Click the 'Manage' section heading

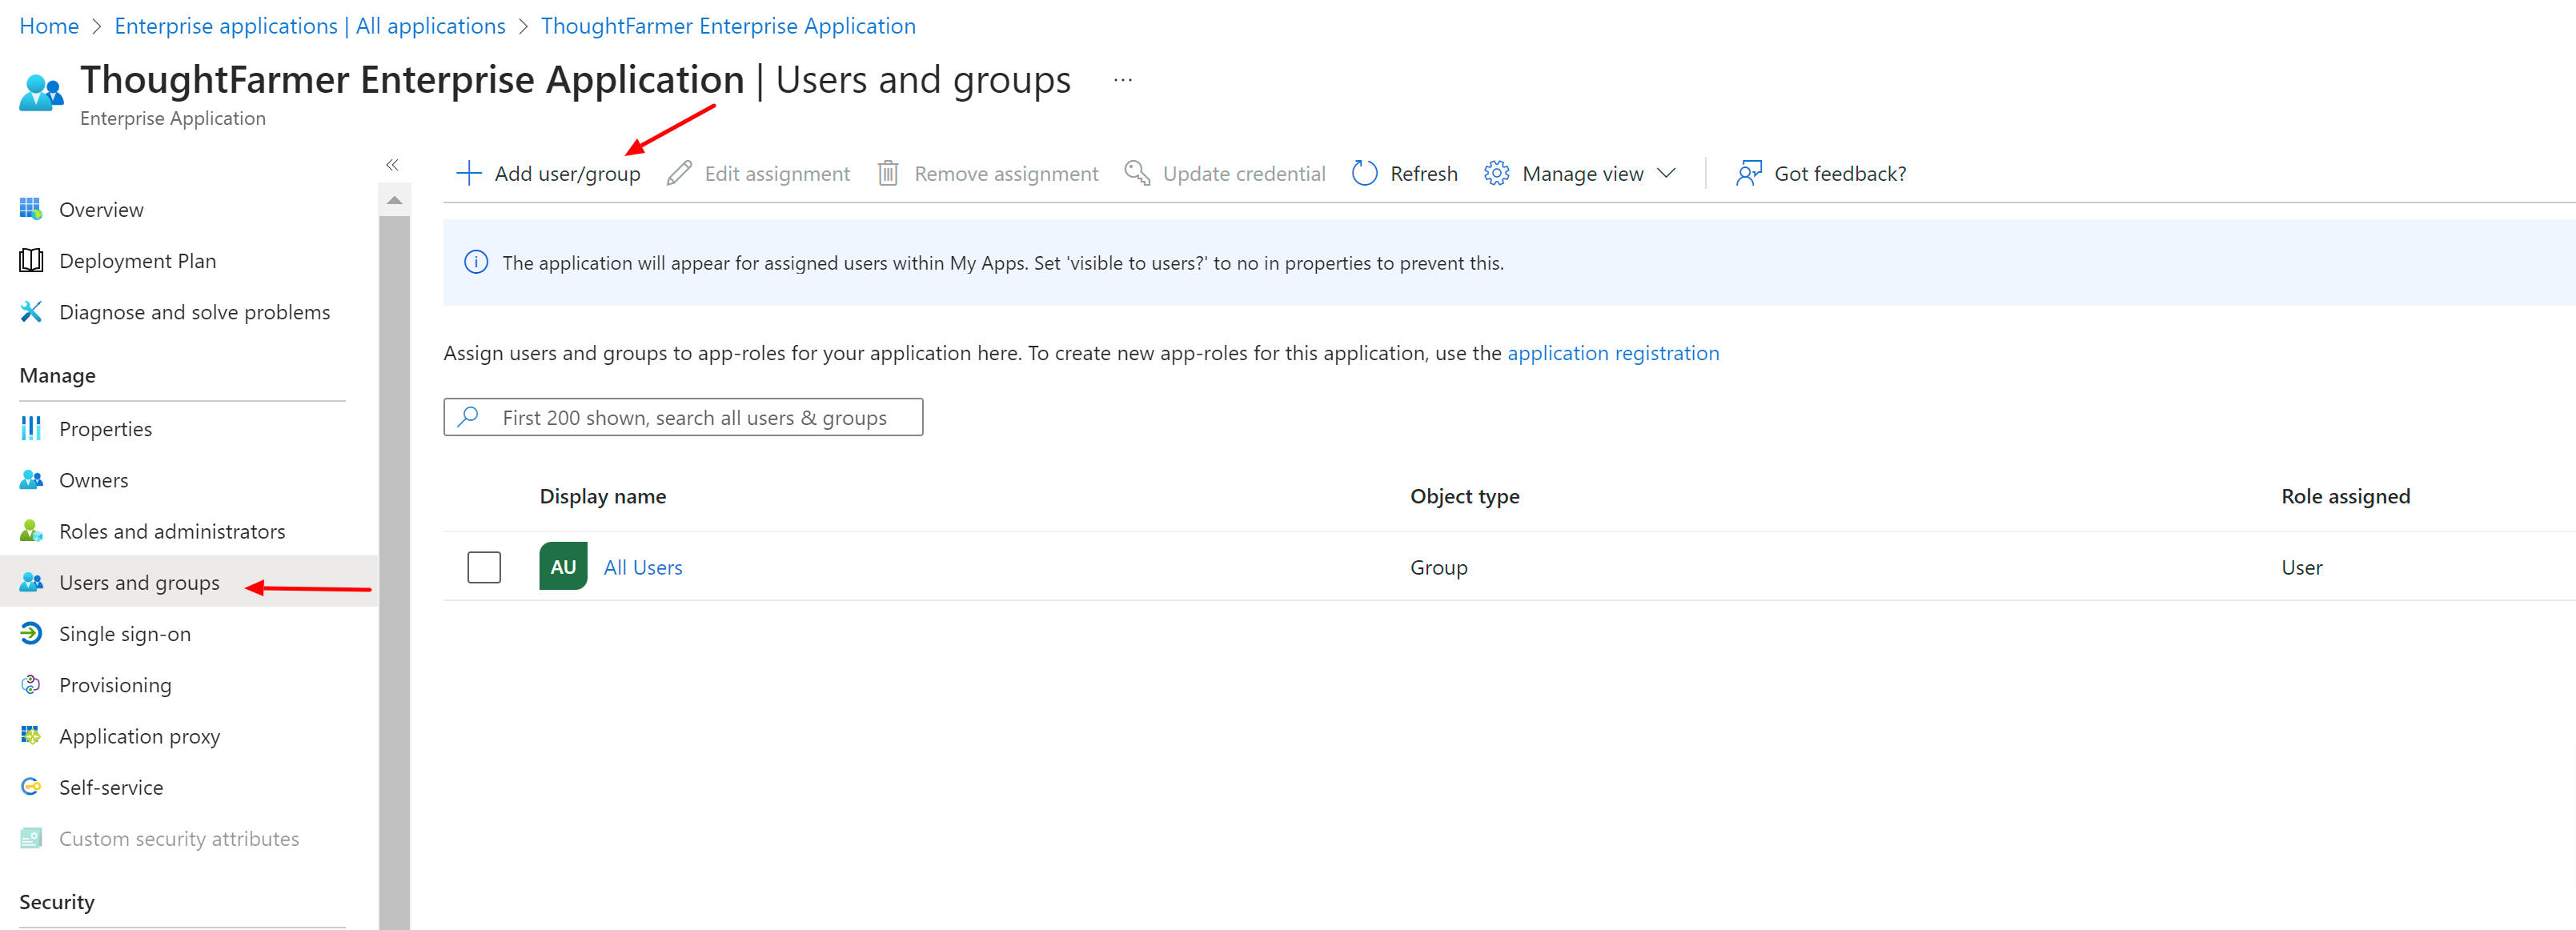[x=57, y=375]
